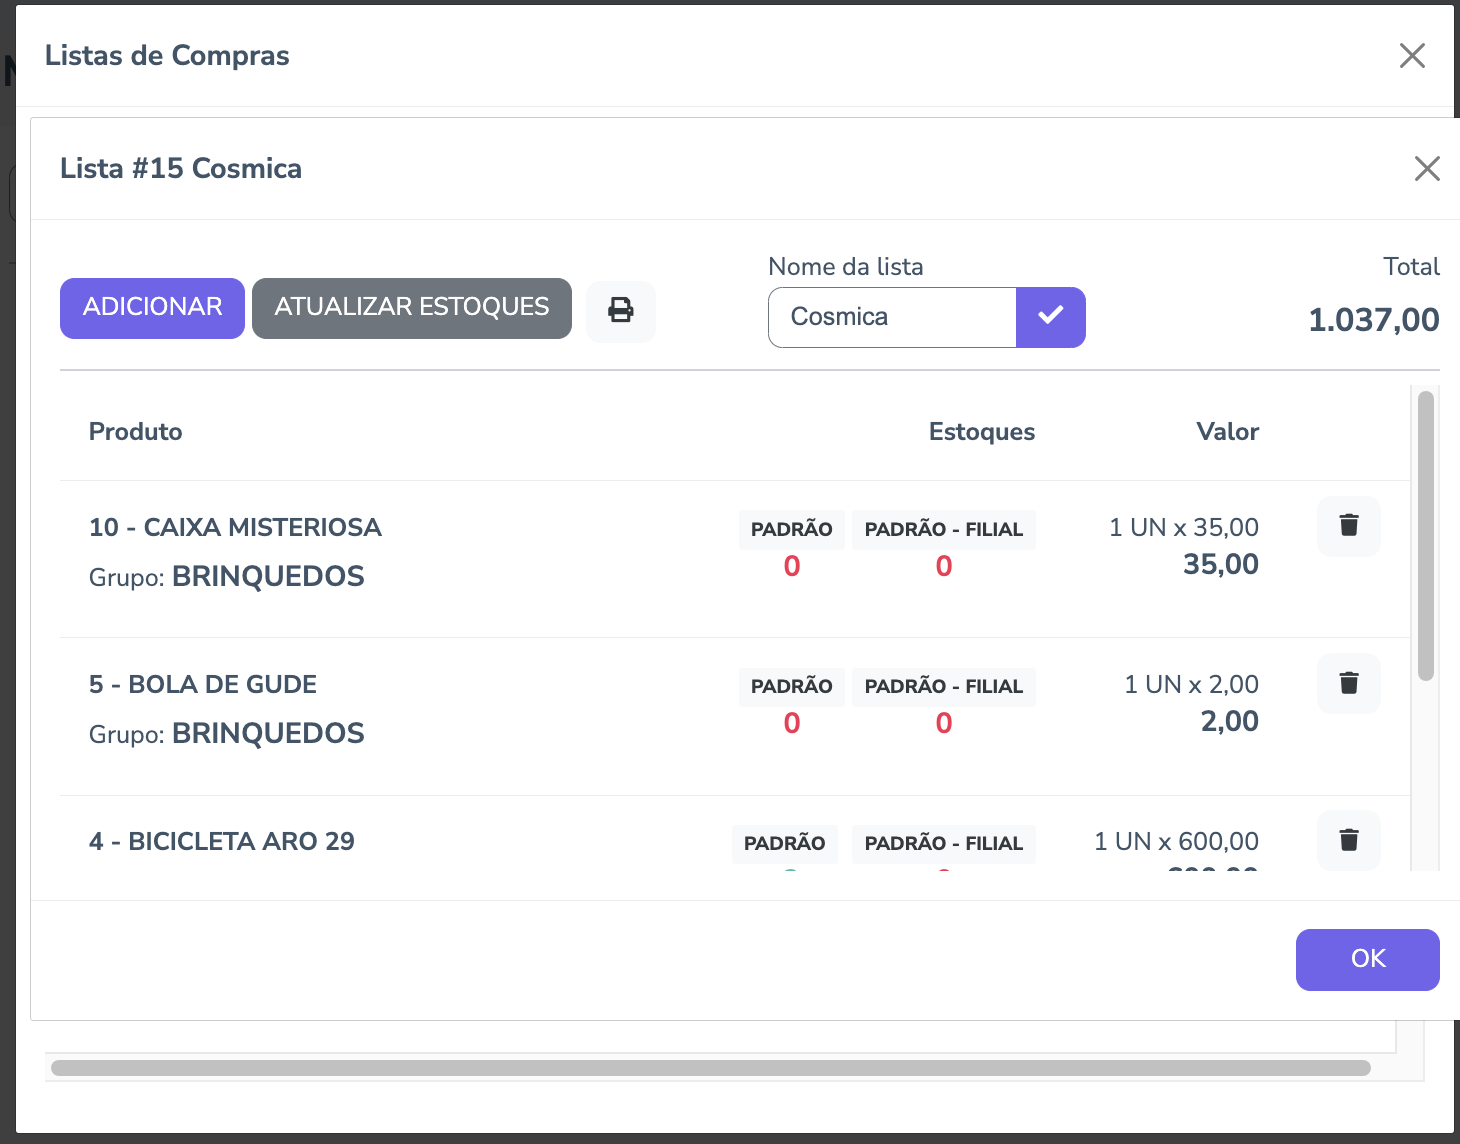Image resolution: width=1460 pixels, height=1144 pixels.
Task: Click the vertical scrollbar of product list
Action: point(1425,536)
